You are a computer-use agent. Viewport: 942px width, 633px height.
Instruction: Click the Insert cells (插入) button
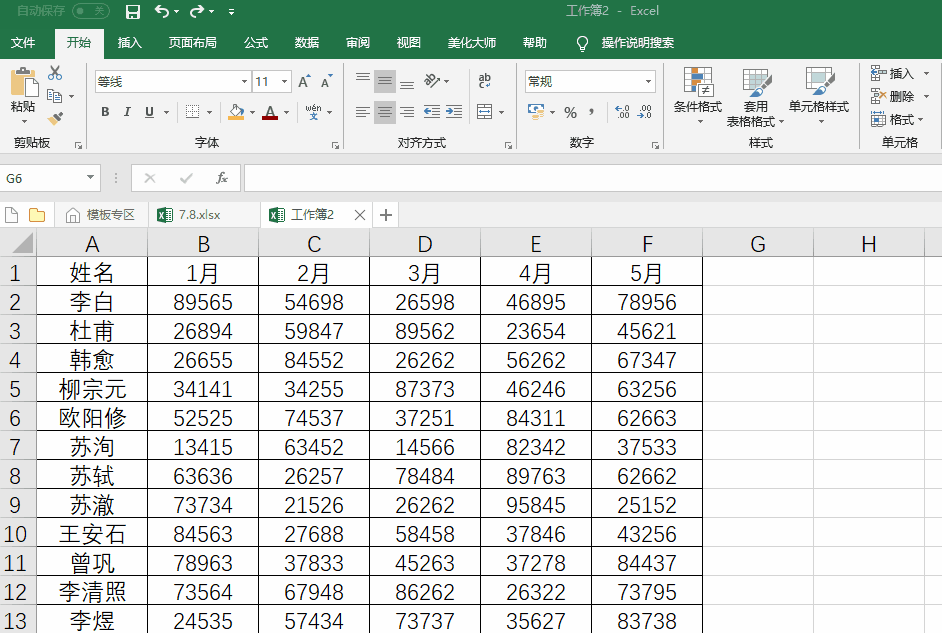[893, 74]
